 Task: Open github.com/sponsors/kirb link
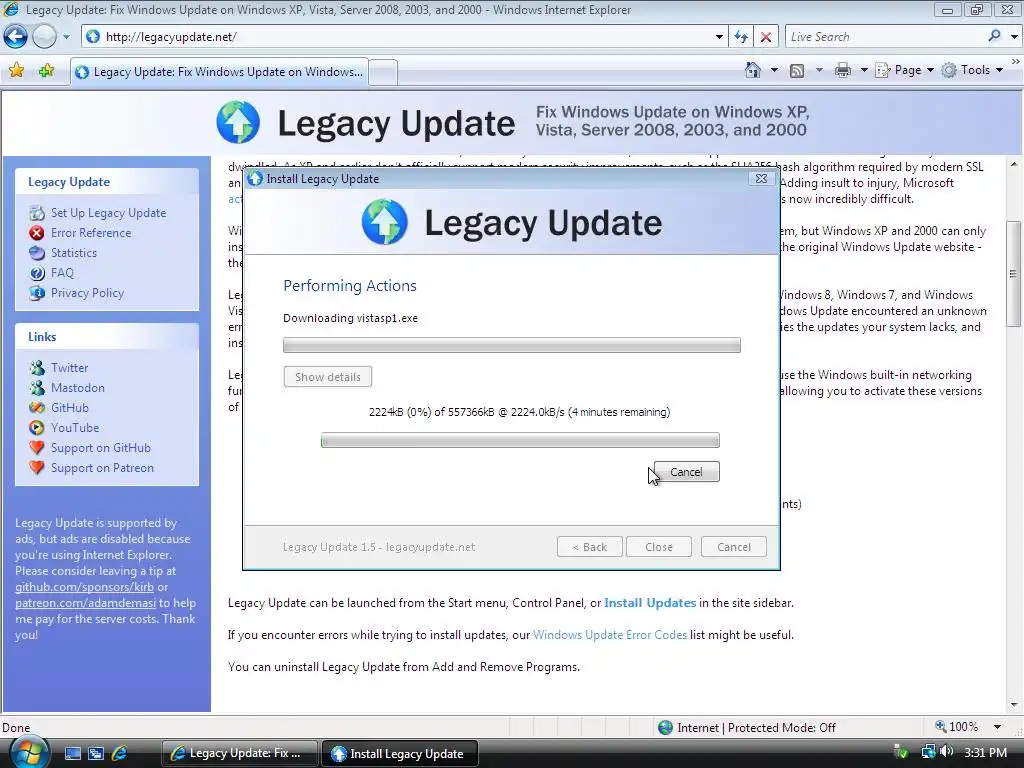[x=84, y=587]
